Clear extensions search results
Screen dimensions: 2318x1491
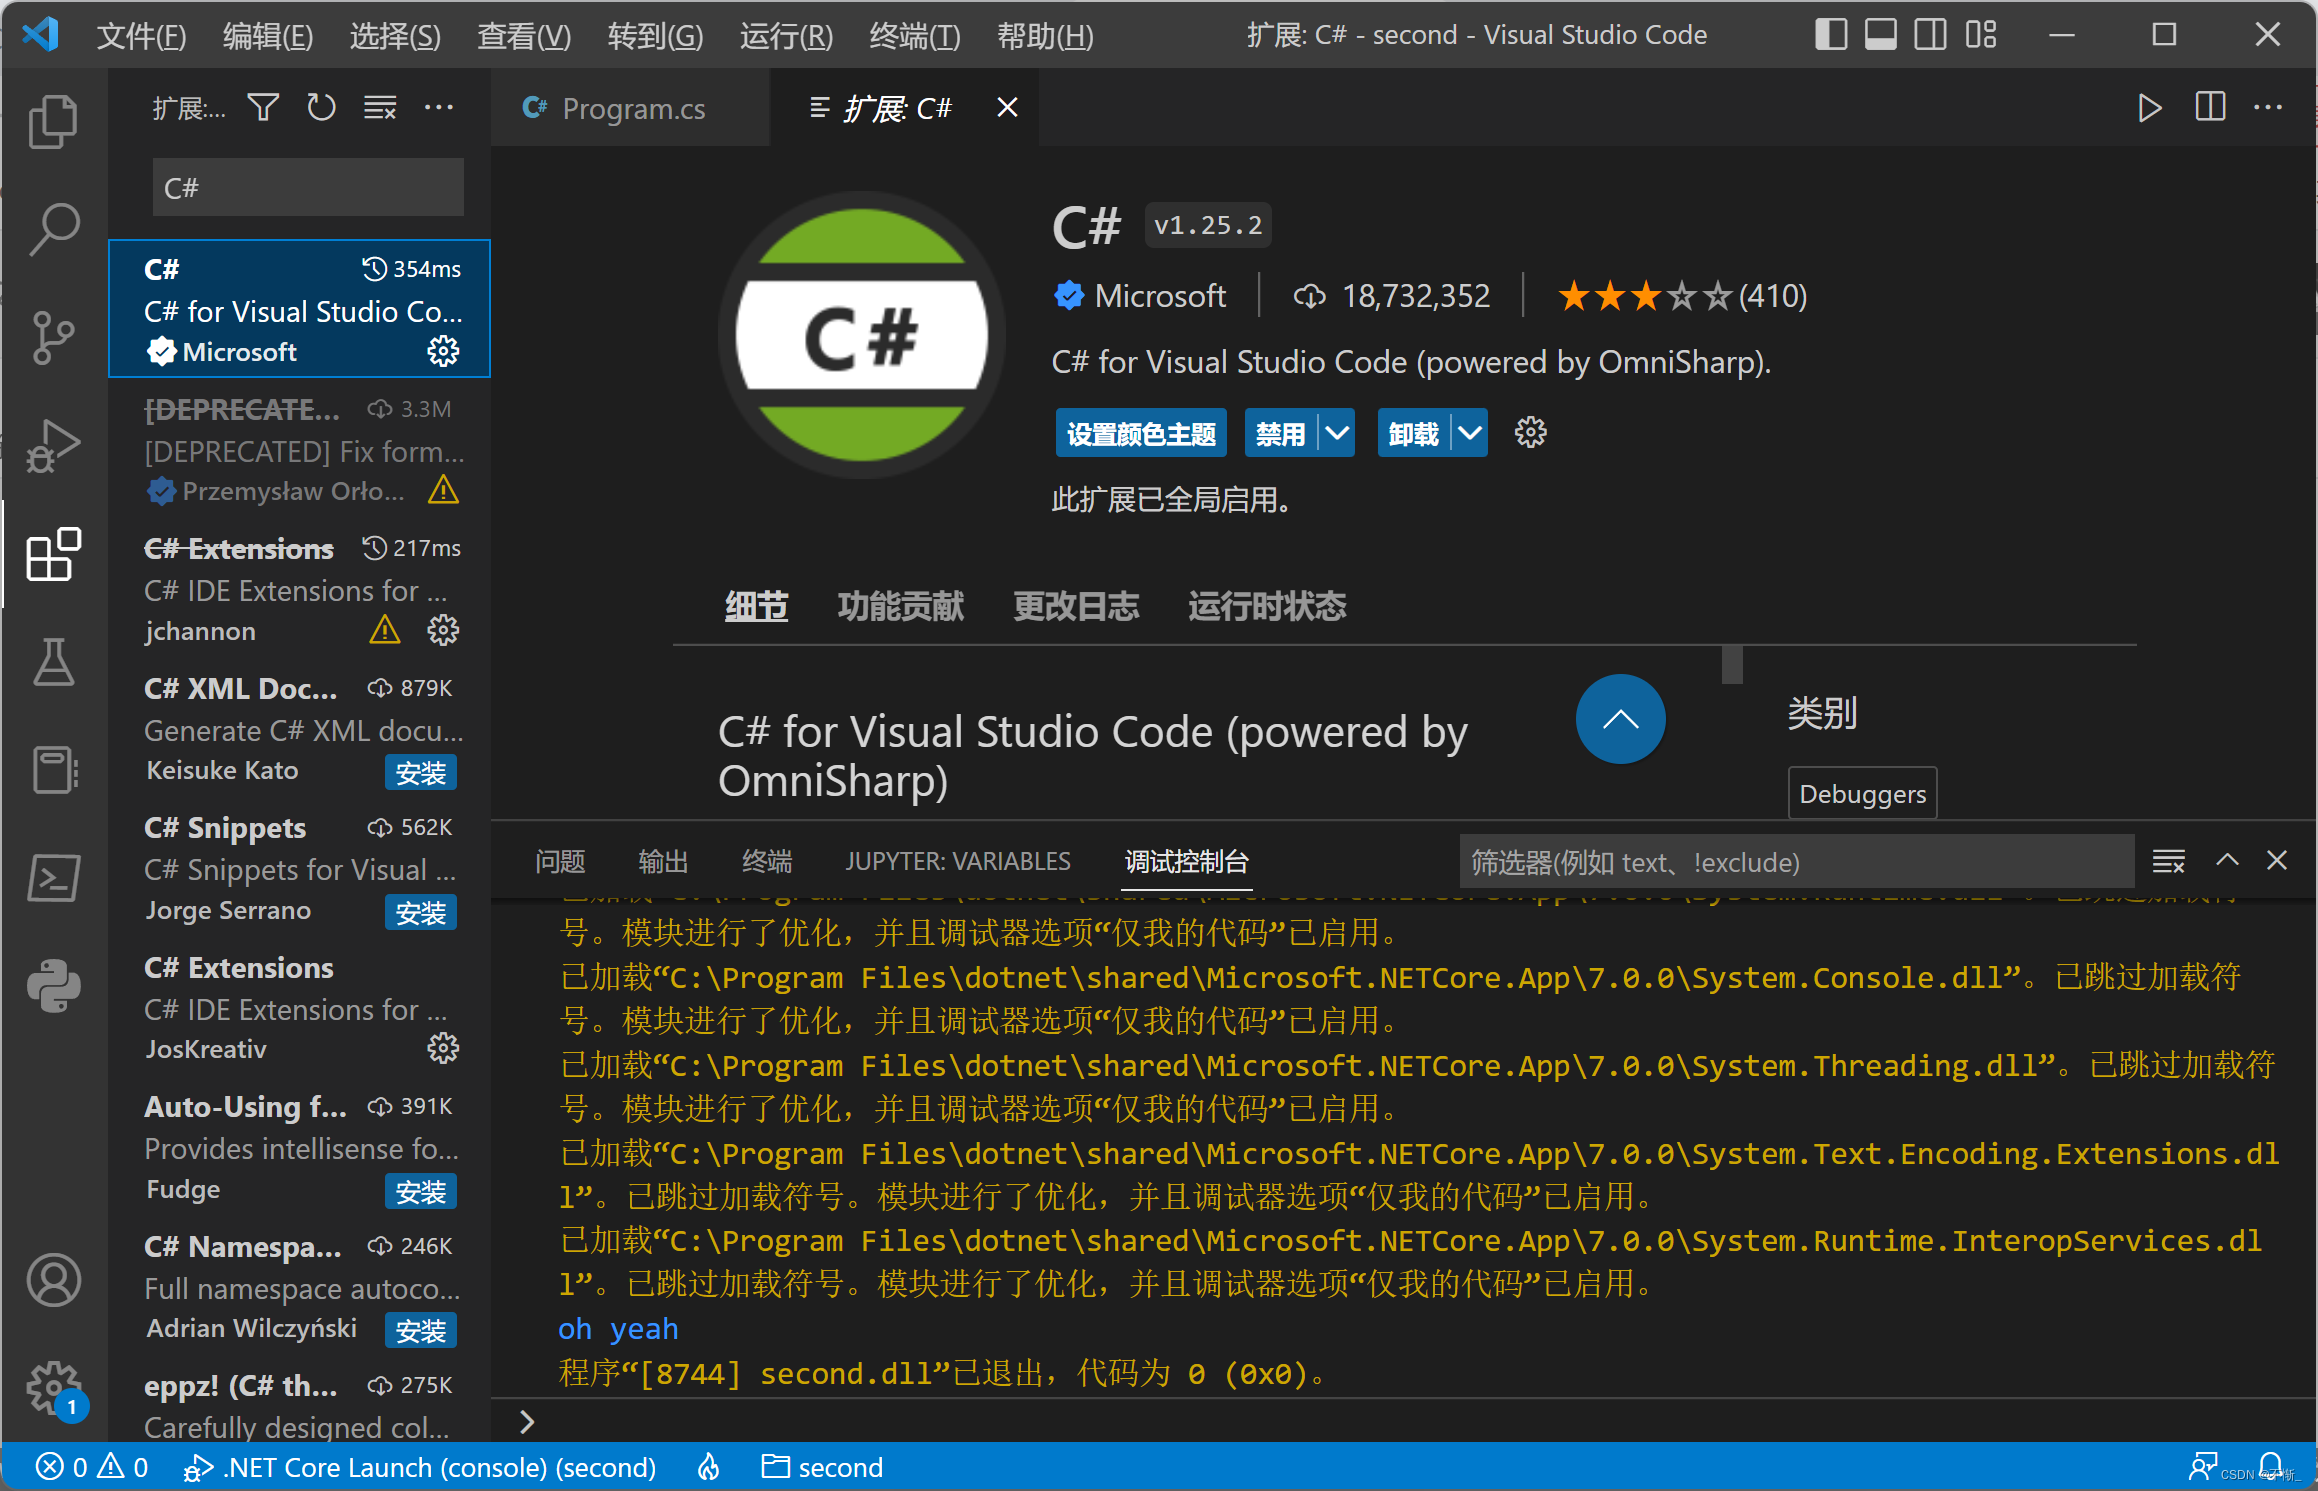[x=380, y=107]
